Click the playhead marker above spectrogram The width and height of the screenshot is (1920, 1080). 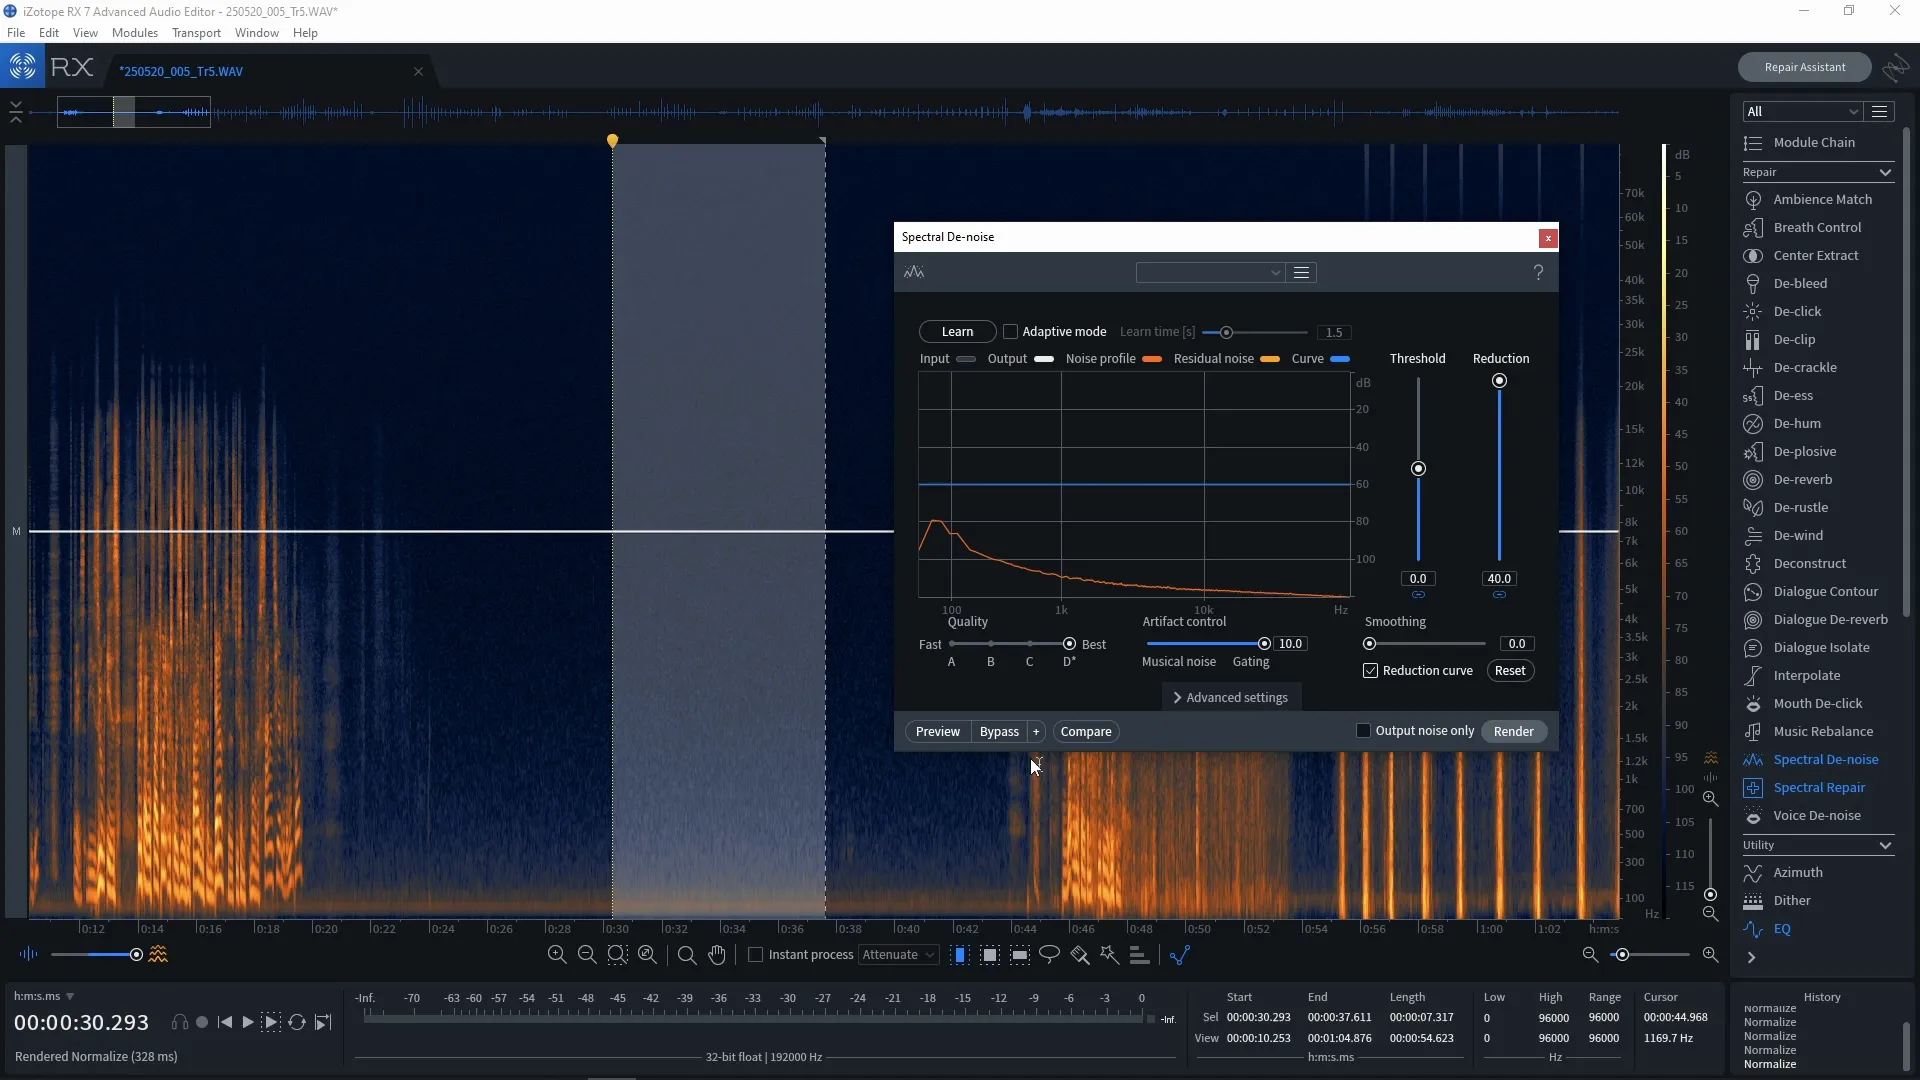pos(613,141)
